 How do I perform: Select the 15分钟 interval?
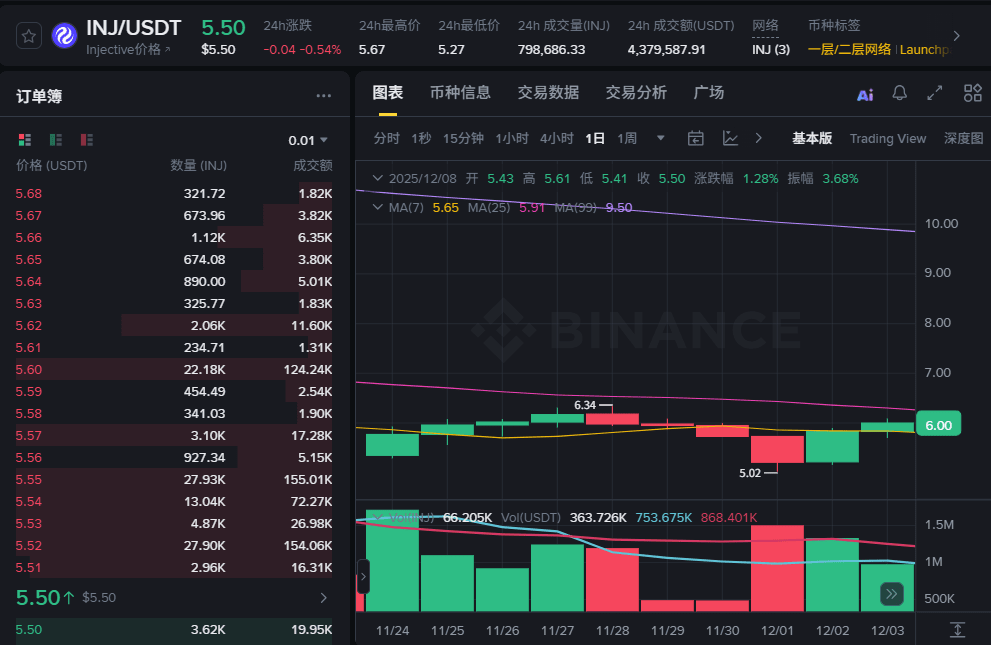point(463,138)
